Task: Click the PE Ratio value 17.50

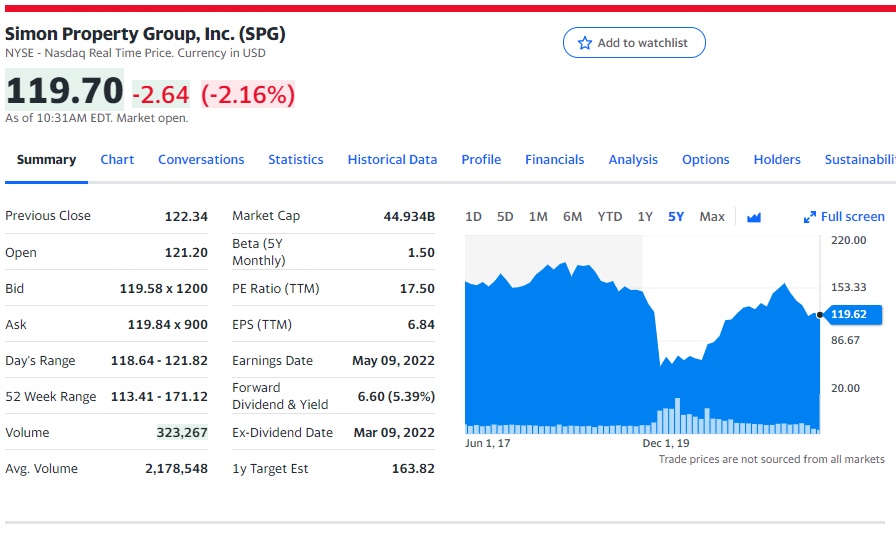Action: 417,289
